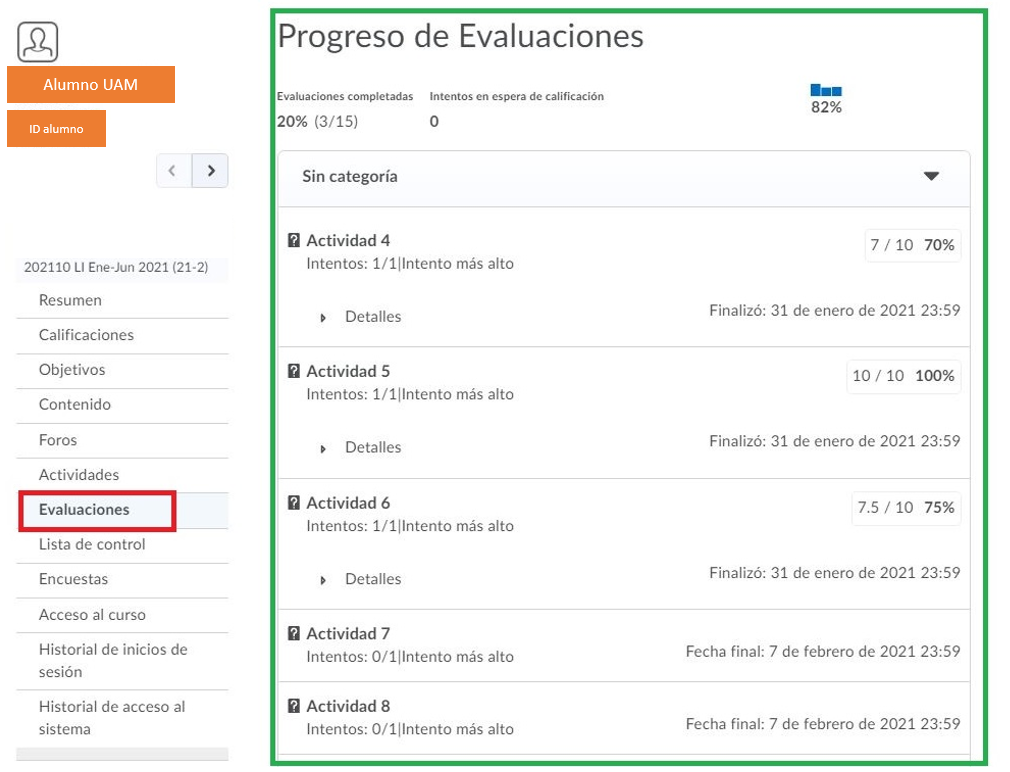Click the ID alumno orange label

pyautogui.click(x=56, y=129)
